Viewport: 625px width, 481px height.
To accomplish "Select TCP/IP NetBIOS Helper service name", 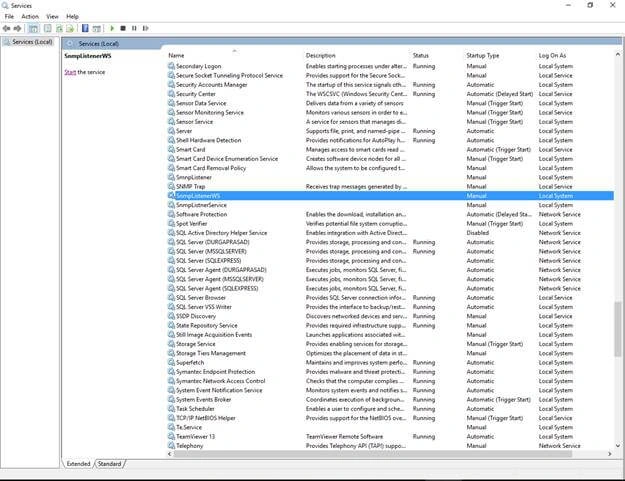I will pyautogui.click(x=206, y=418).
